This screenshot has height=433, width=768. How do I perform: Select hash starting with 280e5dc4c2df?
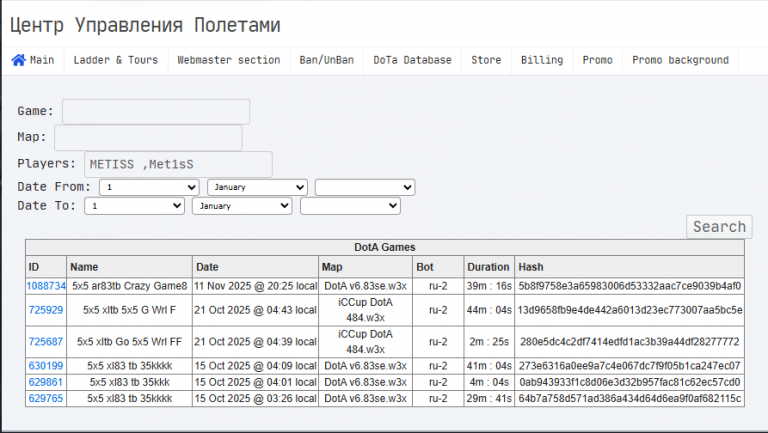[629, 342]
